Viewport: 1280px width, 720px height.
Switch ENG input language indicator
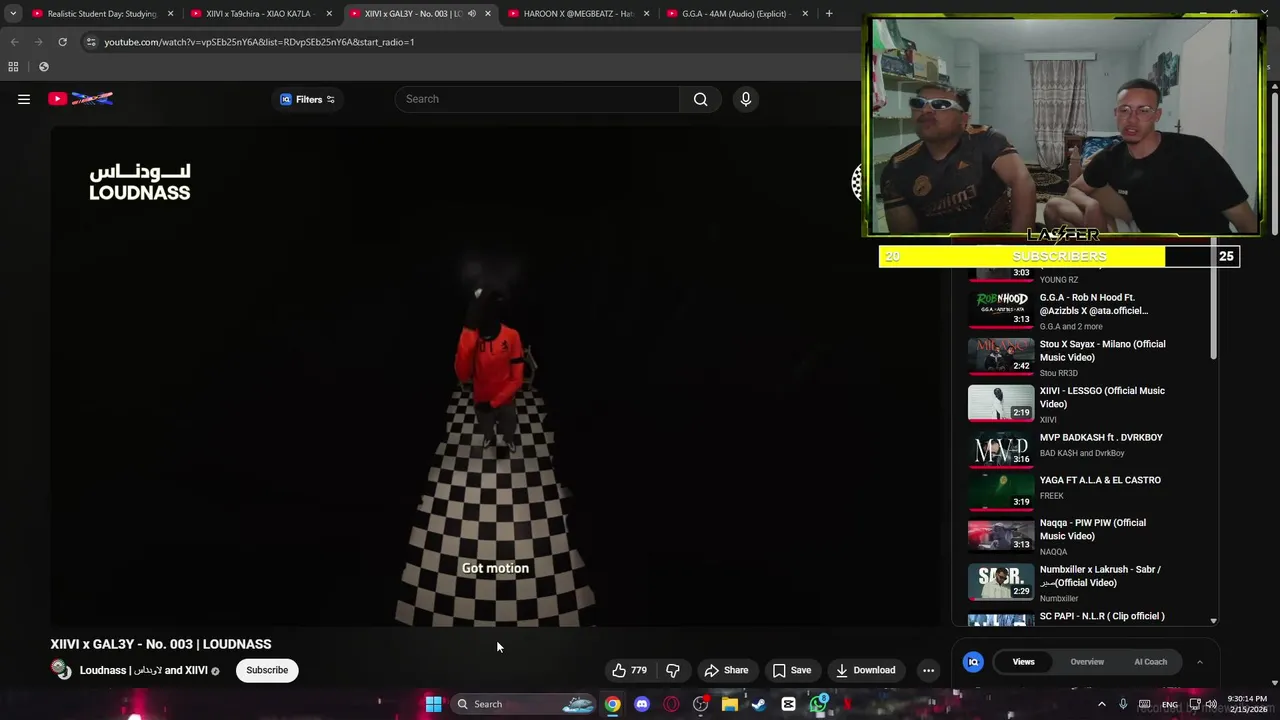1169,705
